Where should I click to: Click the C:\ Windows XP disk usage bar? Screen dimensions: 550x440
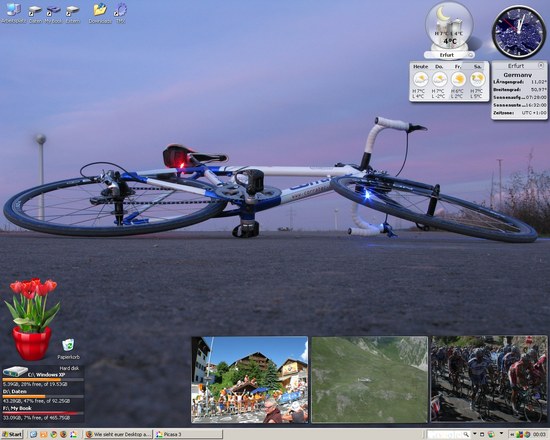point(43,380)
